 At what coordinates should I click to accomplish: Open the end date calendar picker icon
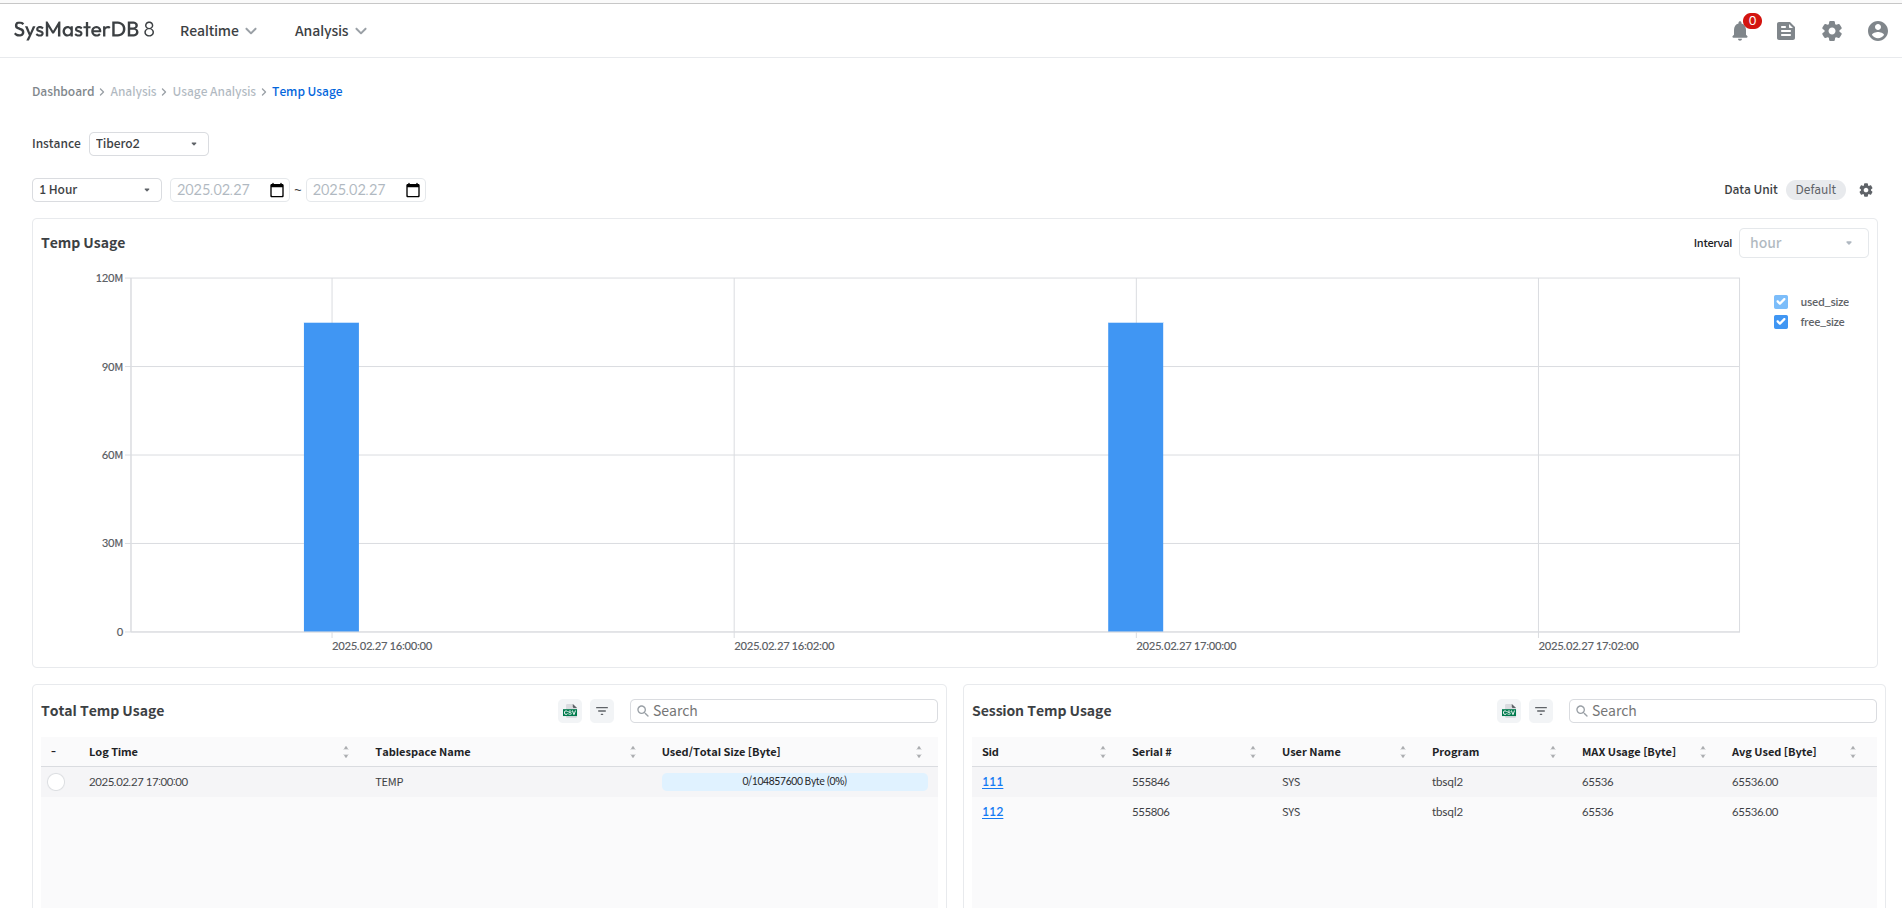coord(413,190)
